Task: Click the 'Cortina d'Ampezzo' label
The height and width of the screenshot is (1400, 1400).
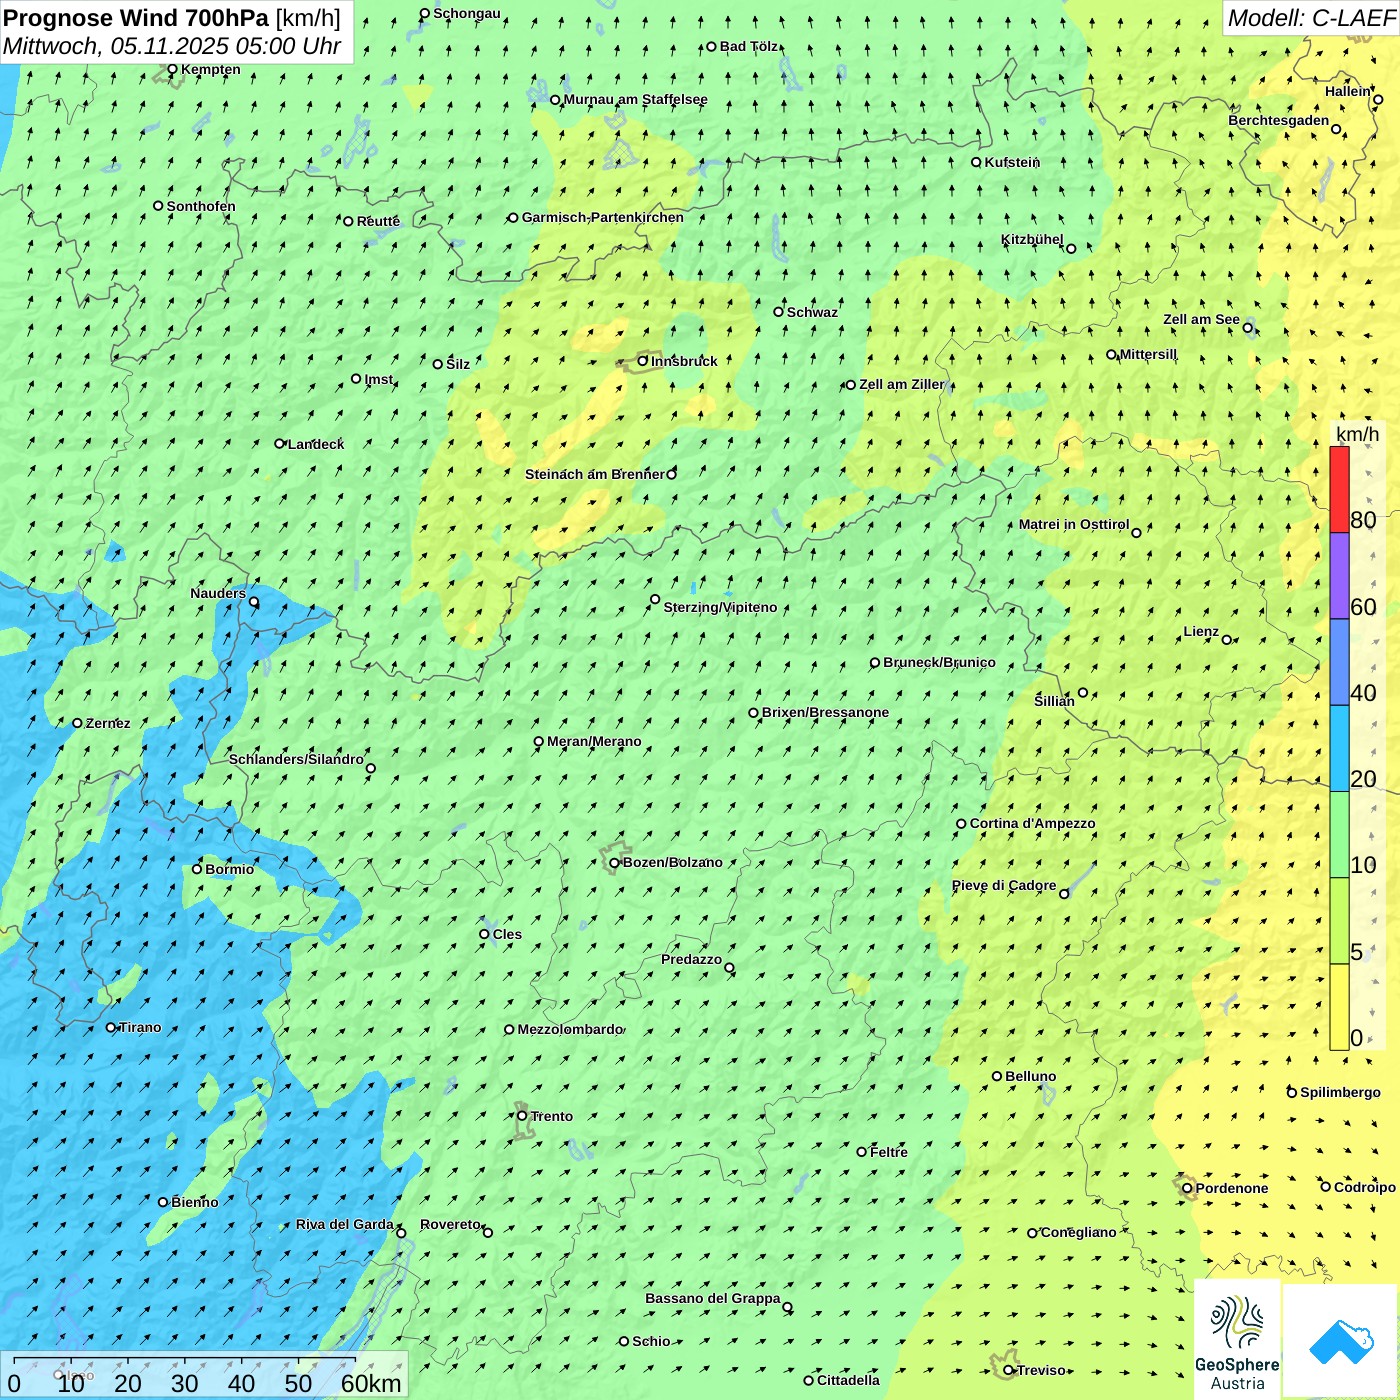Action: pos(1033,823)
